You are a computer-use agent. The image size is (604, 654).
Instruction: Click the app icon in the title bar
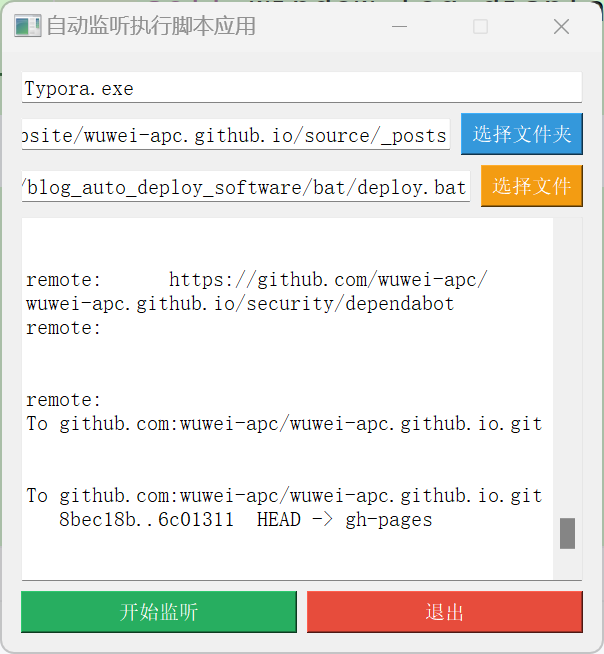point(27,26)
